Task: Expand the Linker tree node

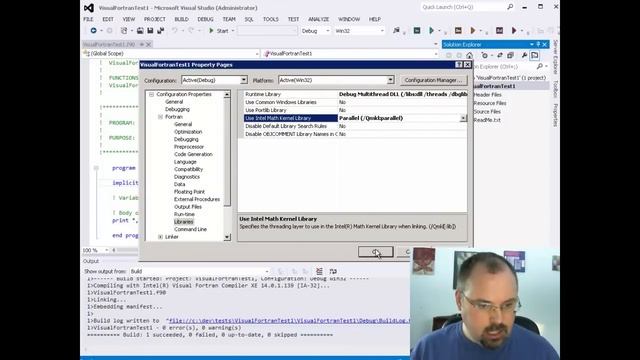Action: (160, 237)
